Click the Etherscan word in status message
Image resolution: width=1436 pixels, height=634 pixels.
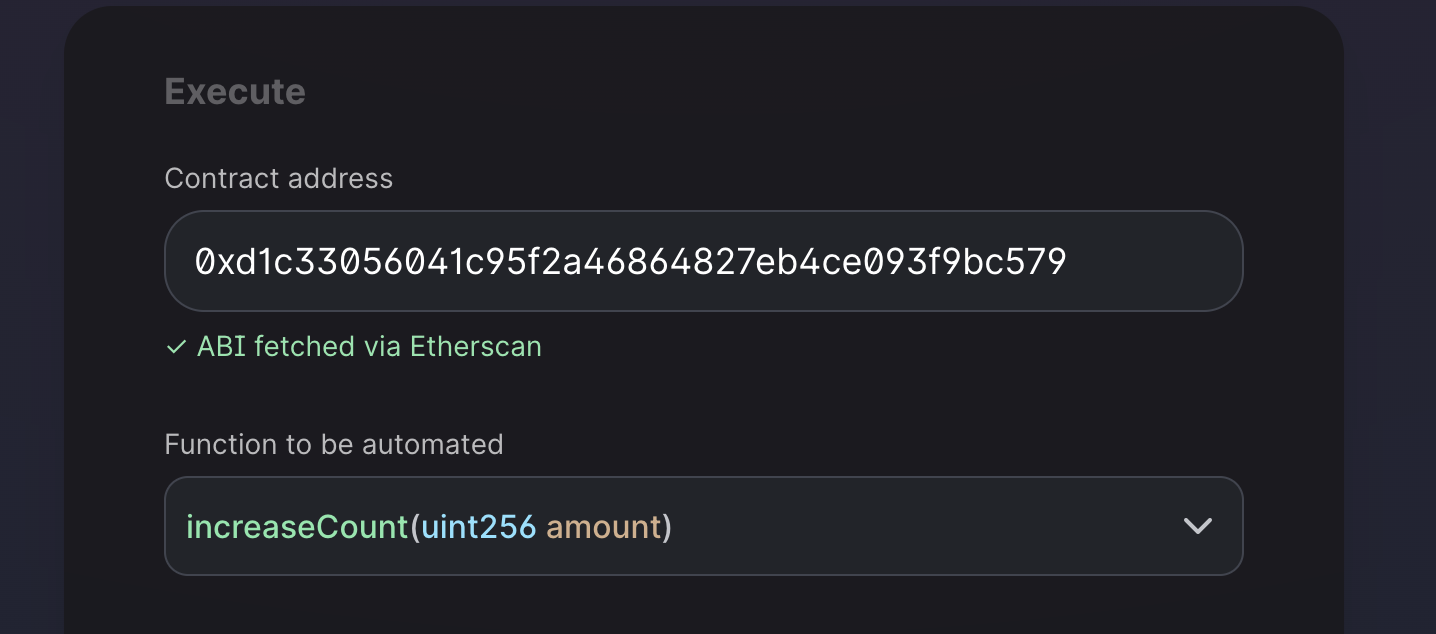476,347
